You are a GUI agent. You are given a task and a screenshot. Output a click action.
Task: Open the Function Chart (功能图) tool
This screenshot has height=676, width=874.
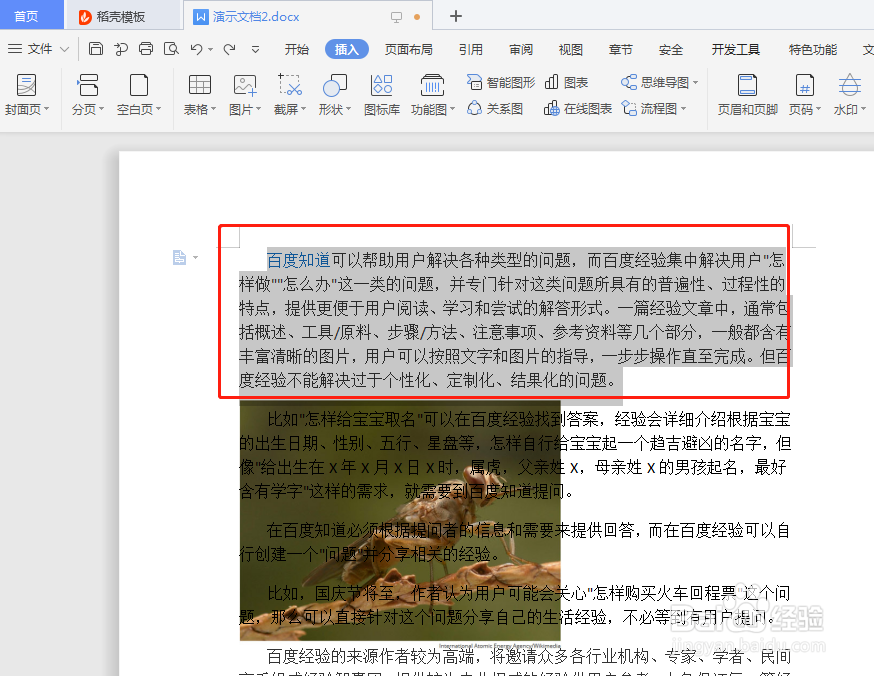(x=433, y=95)
